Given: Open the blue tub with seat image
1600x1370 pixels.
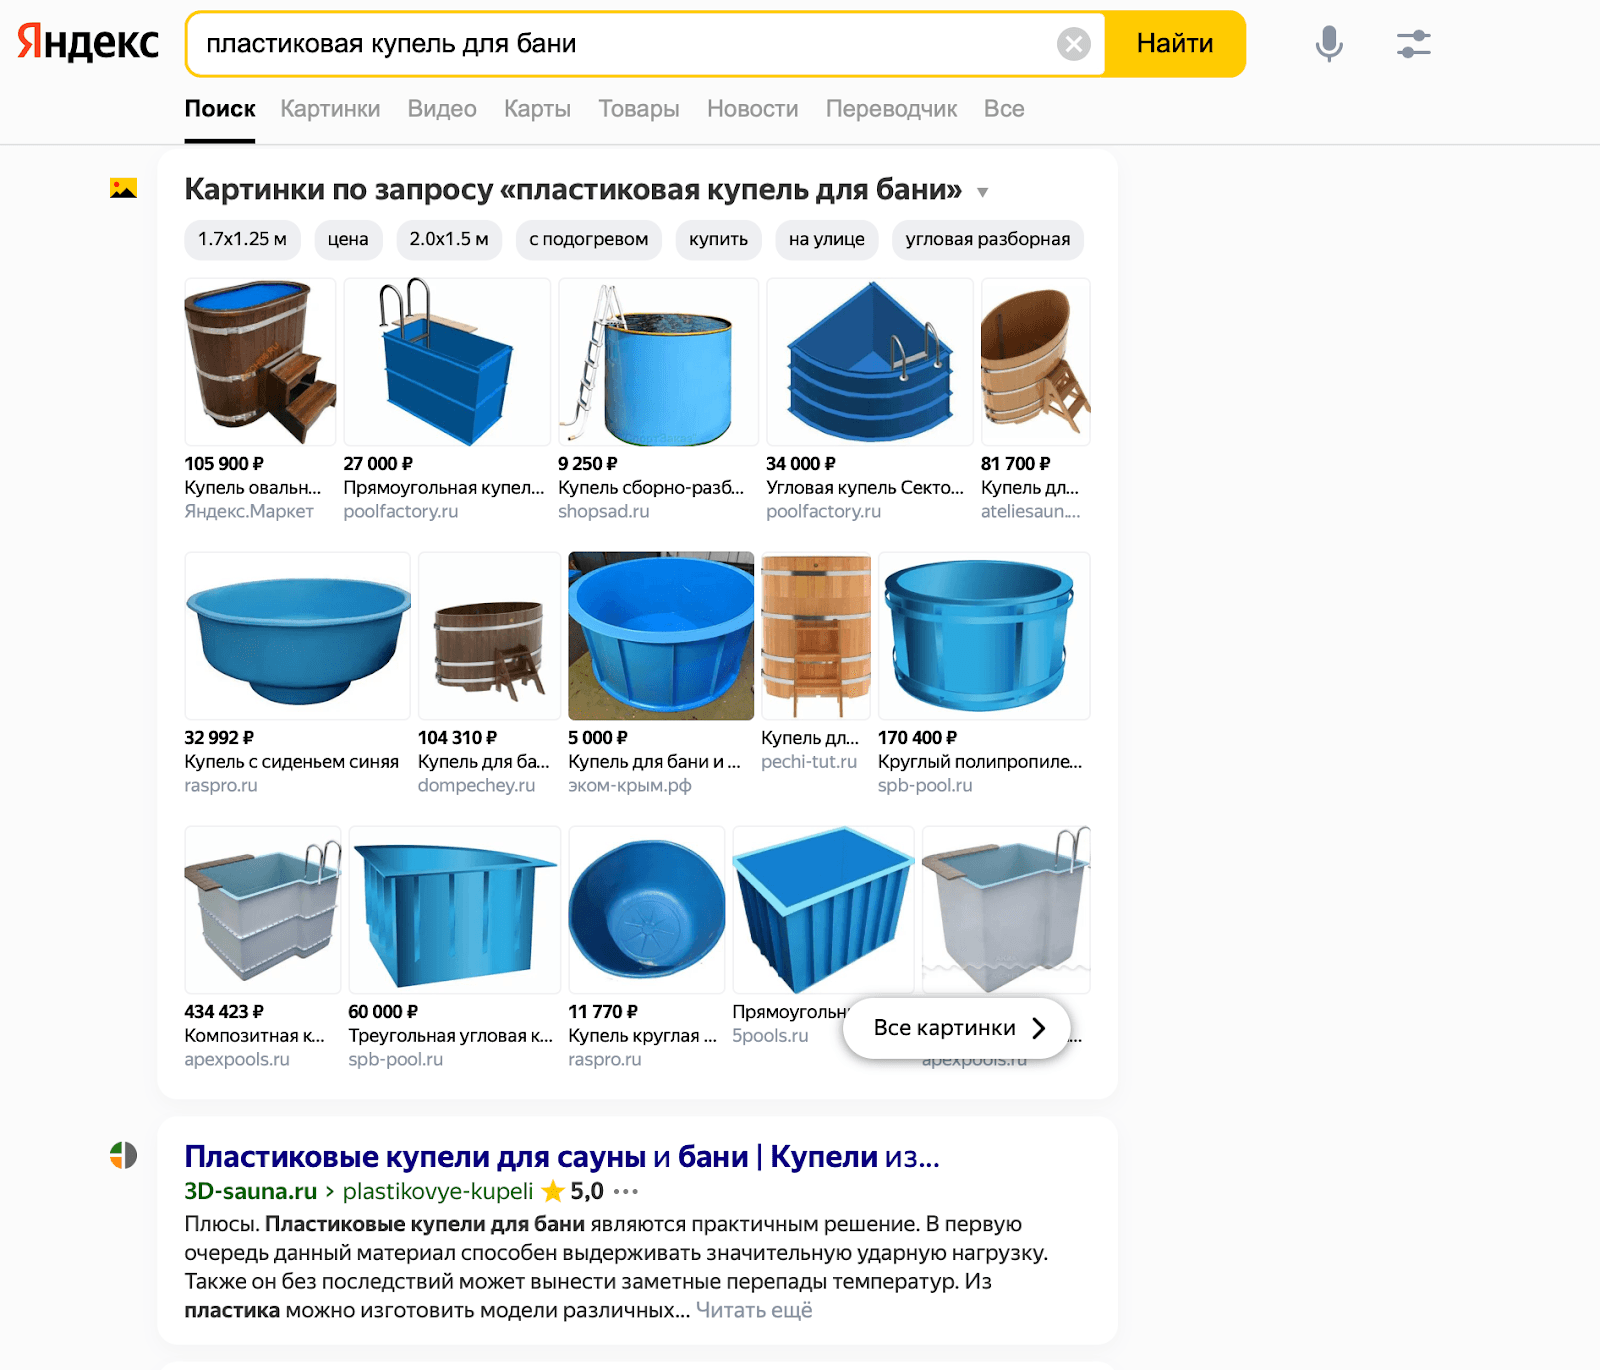Looking at the screenshot, I should [x=298, y=636].
